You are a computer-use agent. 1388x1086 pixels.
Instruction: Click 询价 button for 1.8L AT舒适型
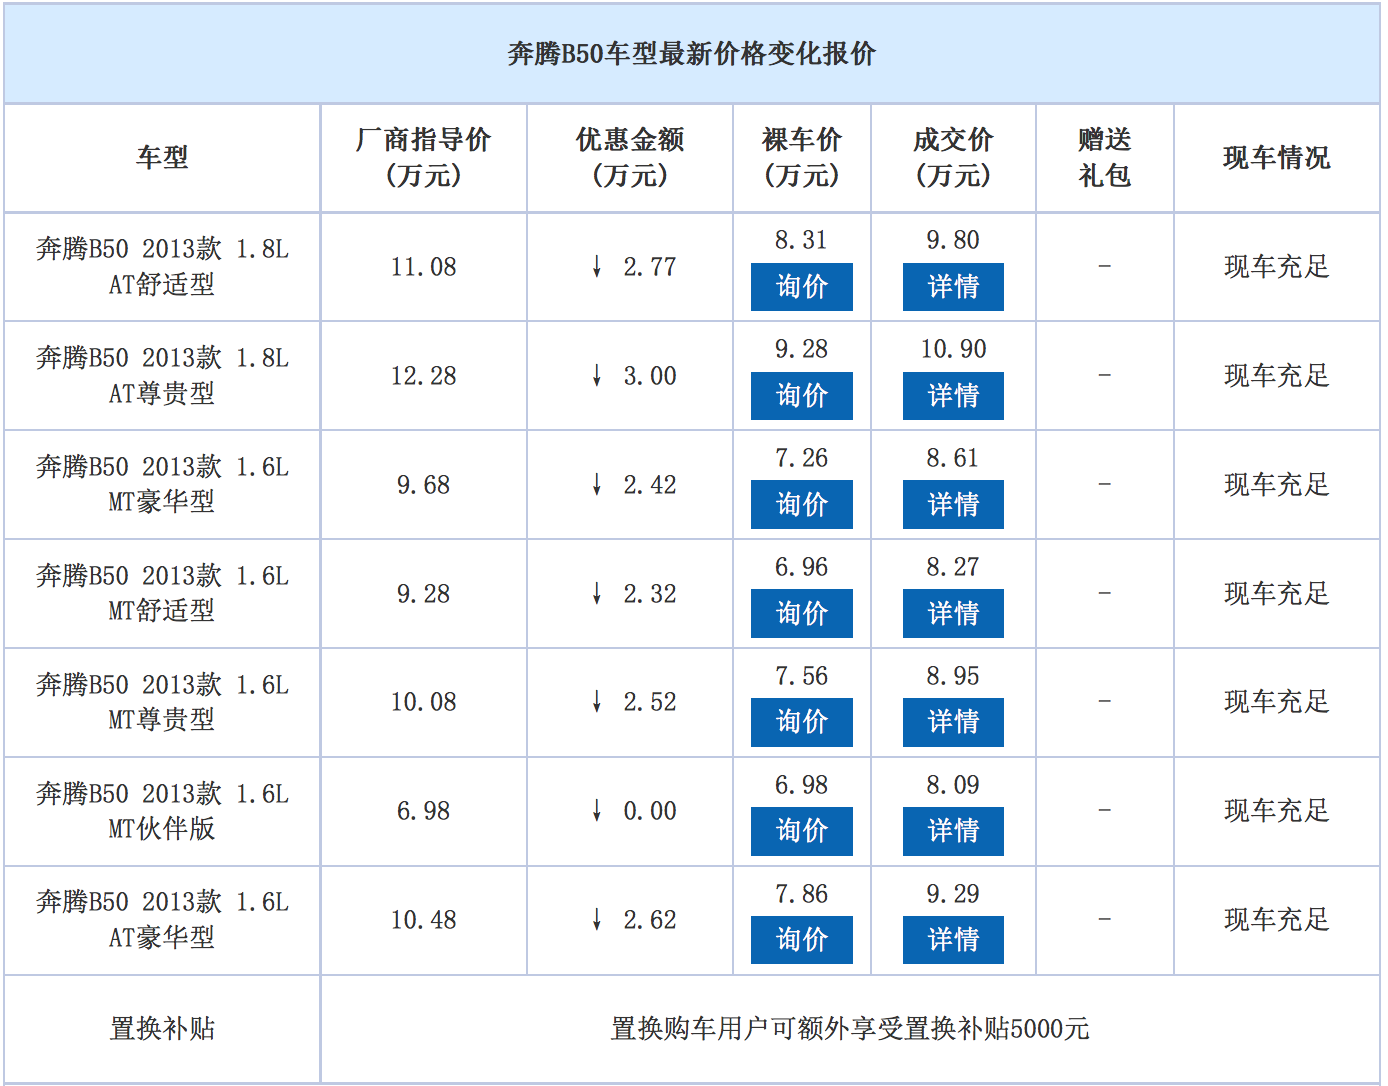[x=801, y=287]
